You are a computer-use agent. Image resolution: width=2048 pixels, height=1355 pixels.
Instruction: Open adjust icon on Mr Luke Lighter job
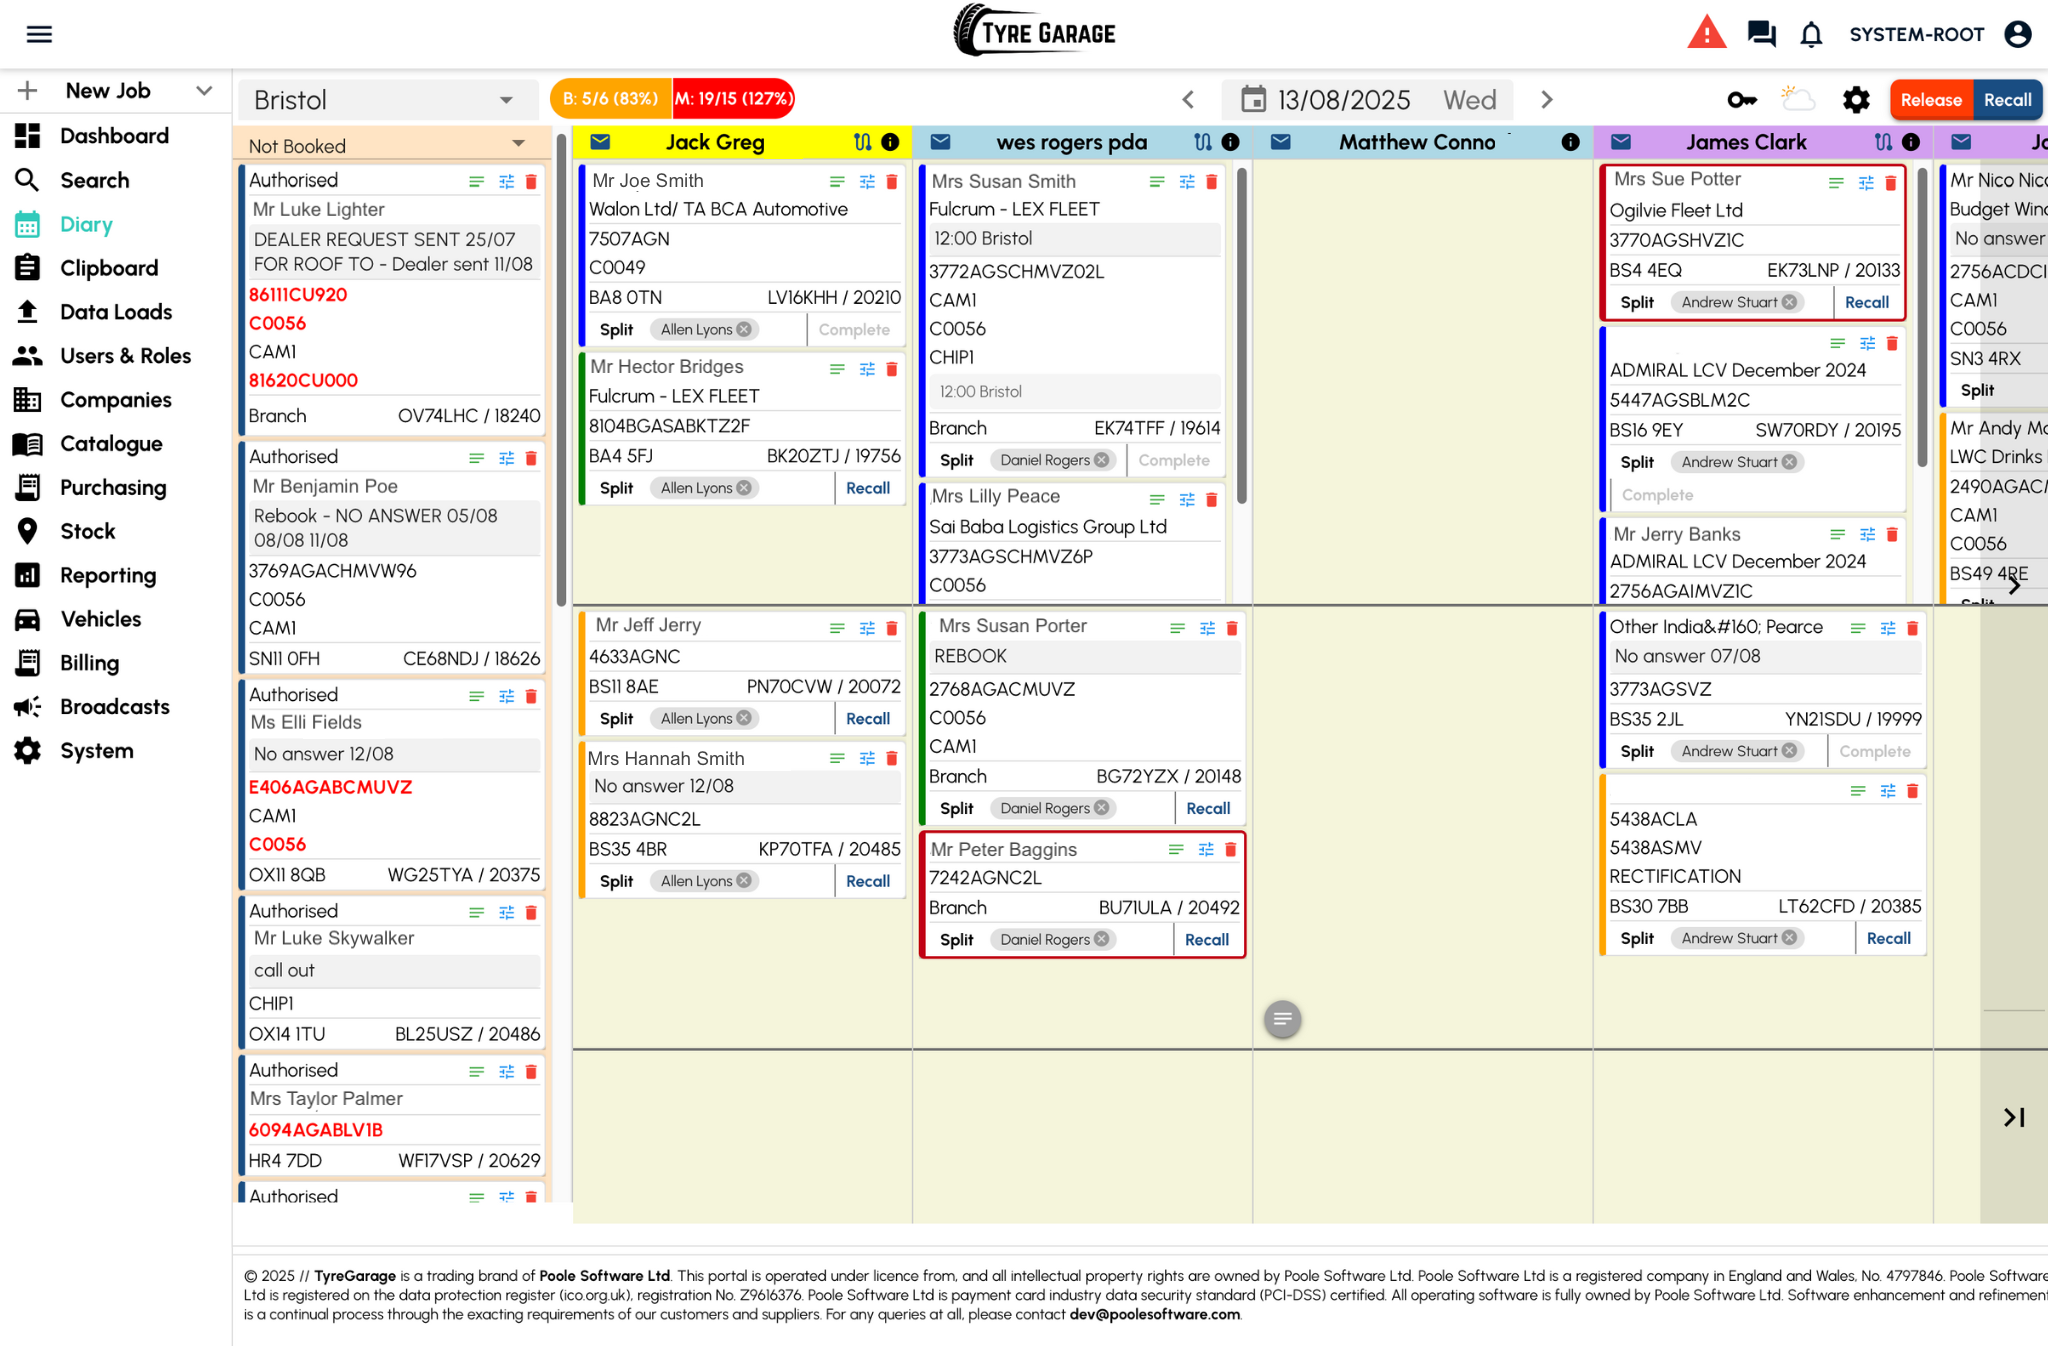[507, 182]
